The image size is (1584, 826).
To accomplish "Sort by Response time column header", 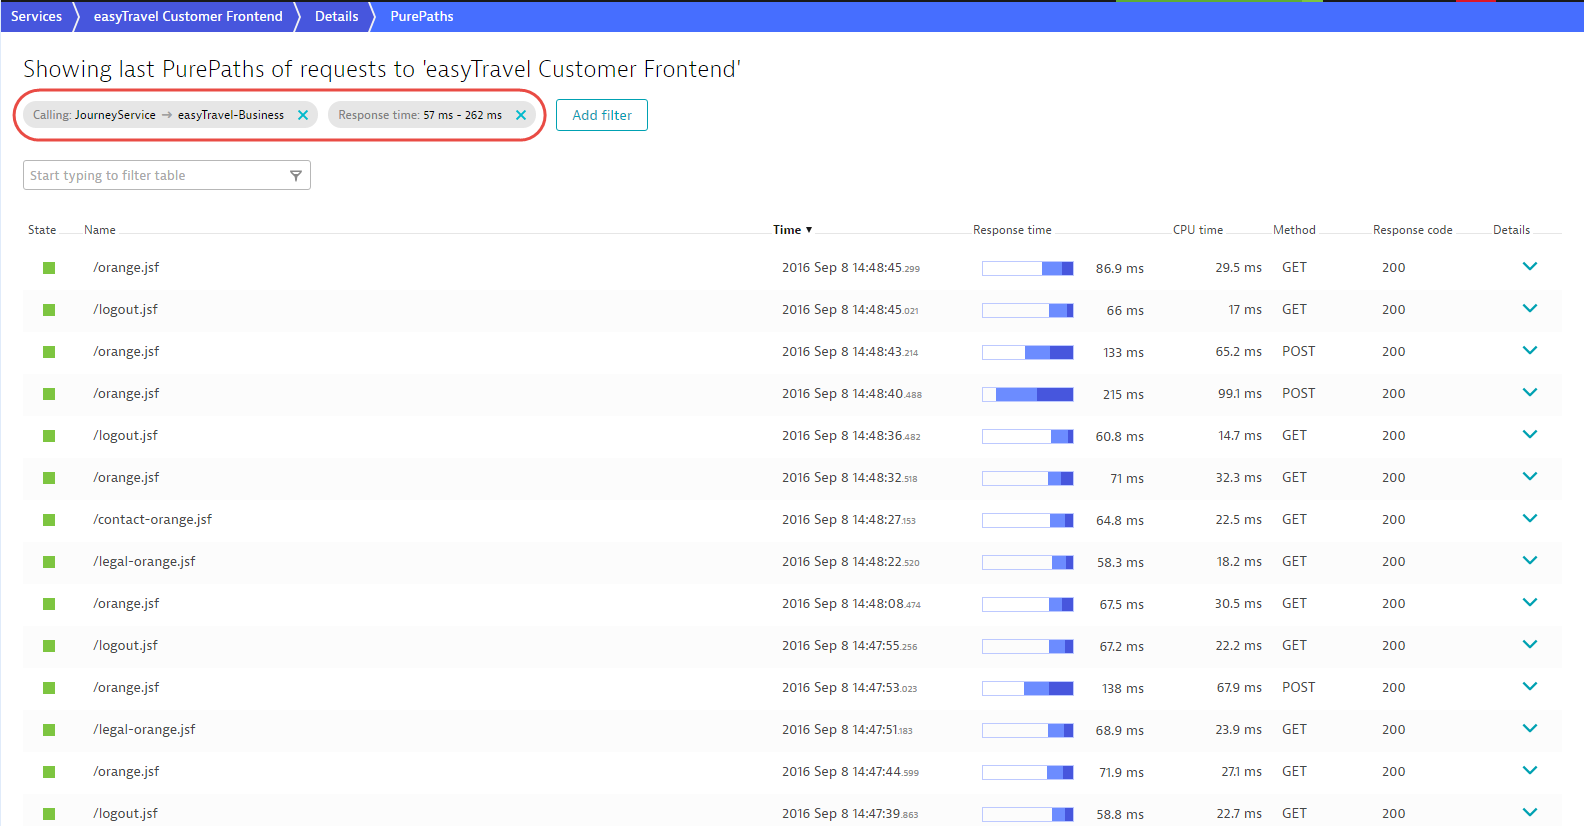I will click(1012, 230).
